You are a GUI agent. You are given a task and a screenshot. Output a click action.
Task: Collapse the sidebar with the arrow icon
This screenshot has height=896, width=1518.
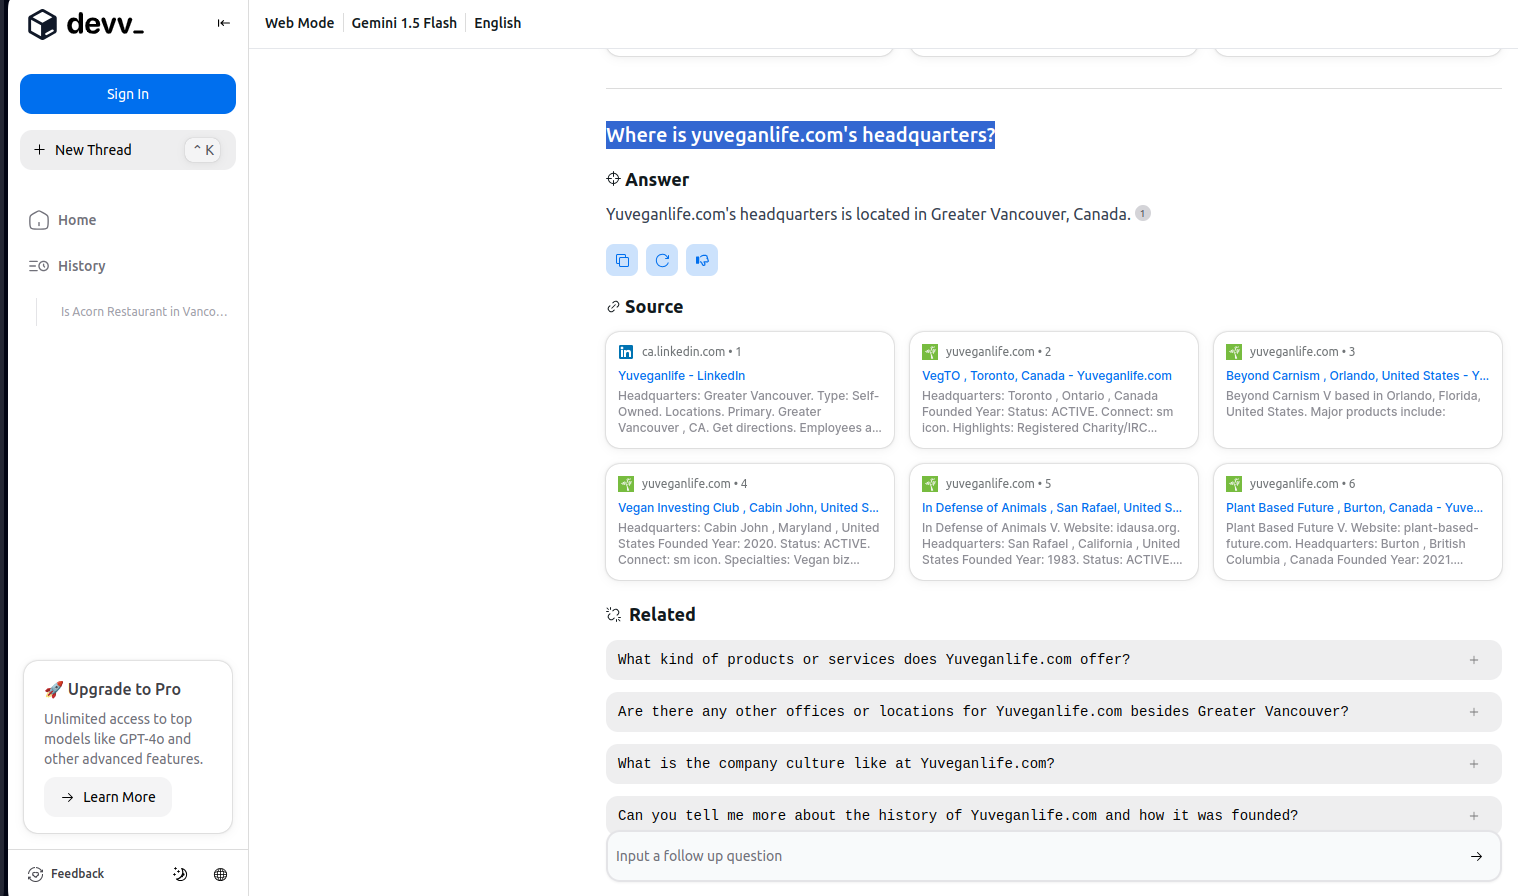[224, 23]
